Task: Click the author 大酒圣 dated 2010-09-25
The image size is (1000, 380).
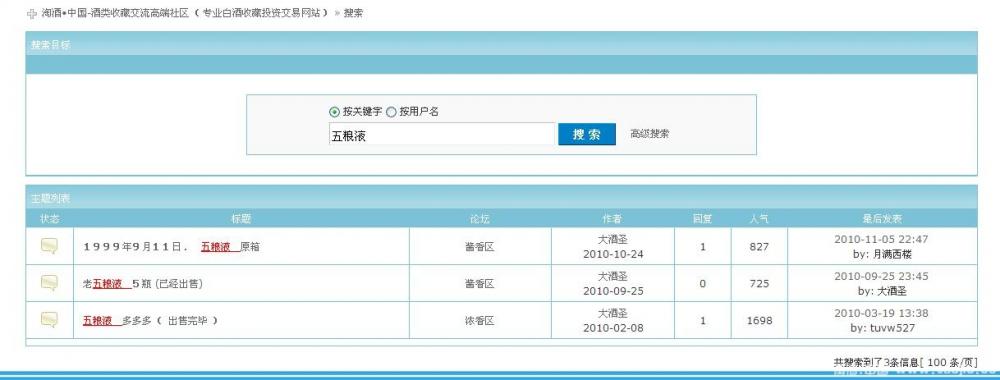Action: point(613,277)
